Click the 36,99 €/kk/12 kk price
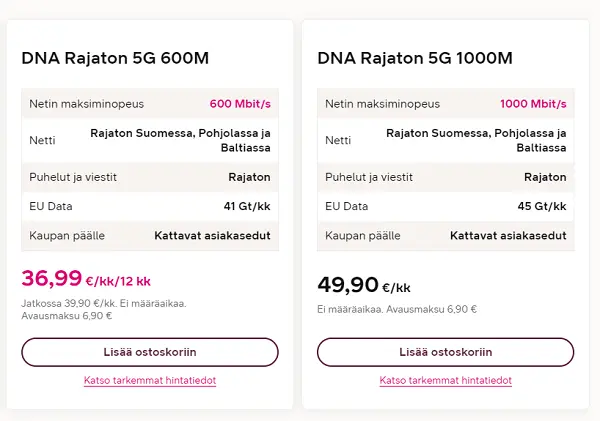600x421 pixels. tap(86, 279)
